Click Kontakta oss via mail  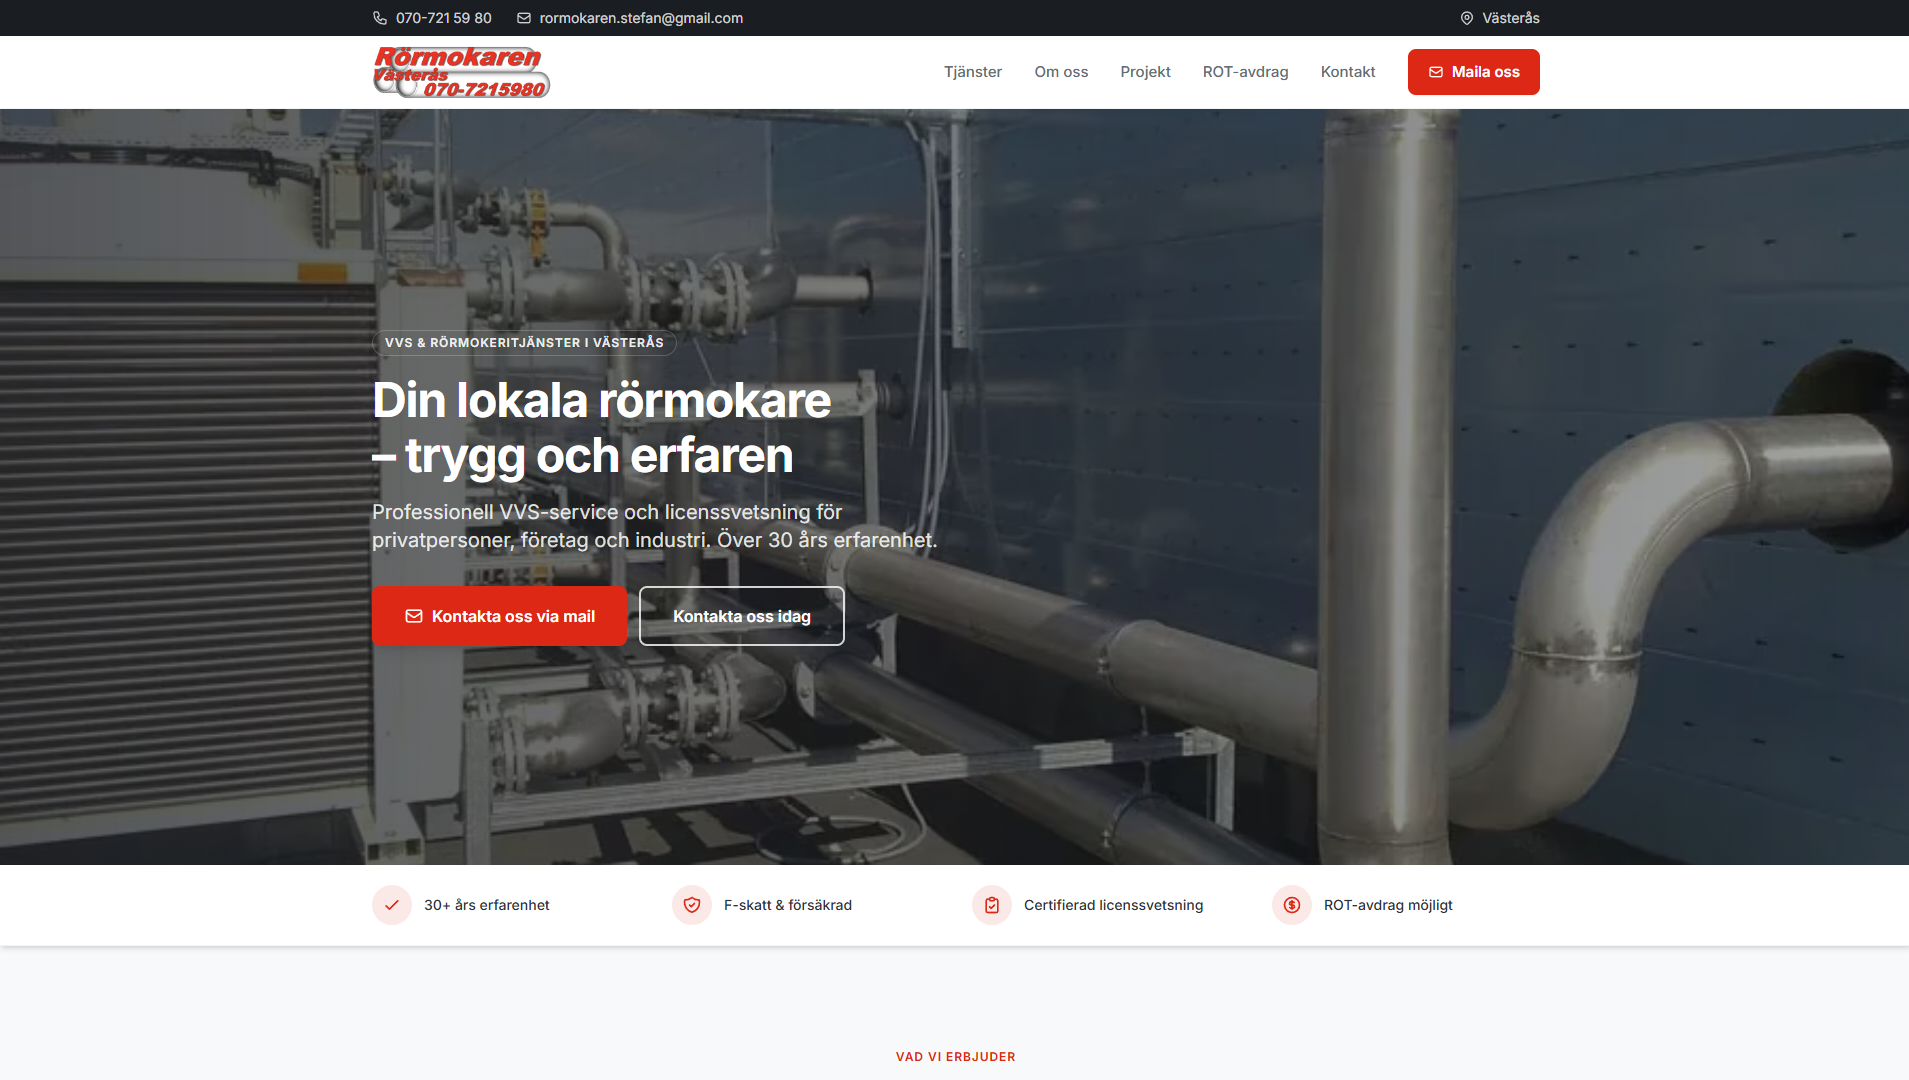point(500,616)
